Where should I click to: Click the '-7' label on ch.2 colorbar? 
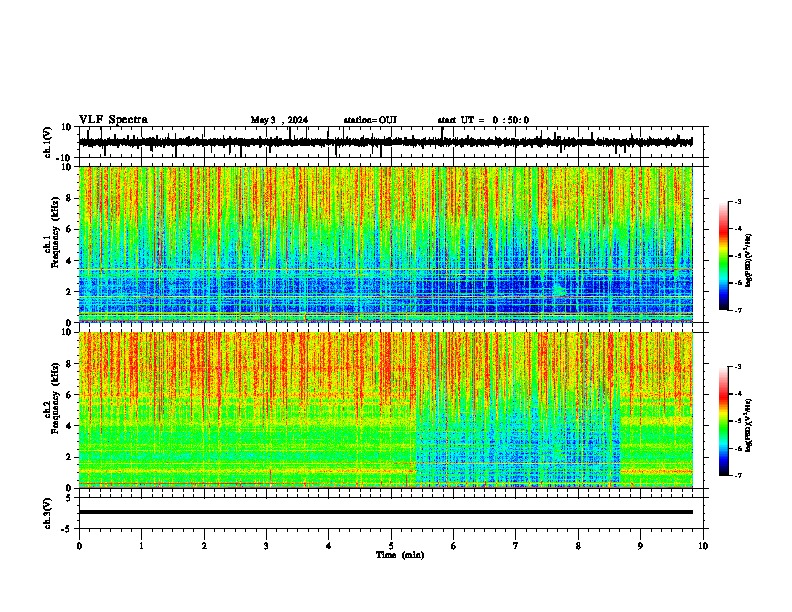pyautogui.click(x=737, y=475)
